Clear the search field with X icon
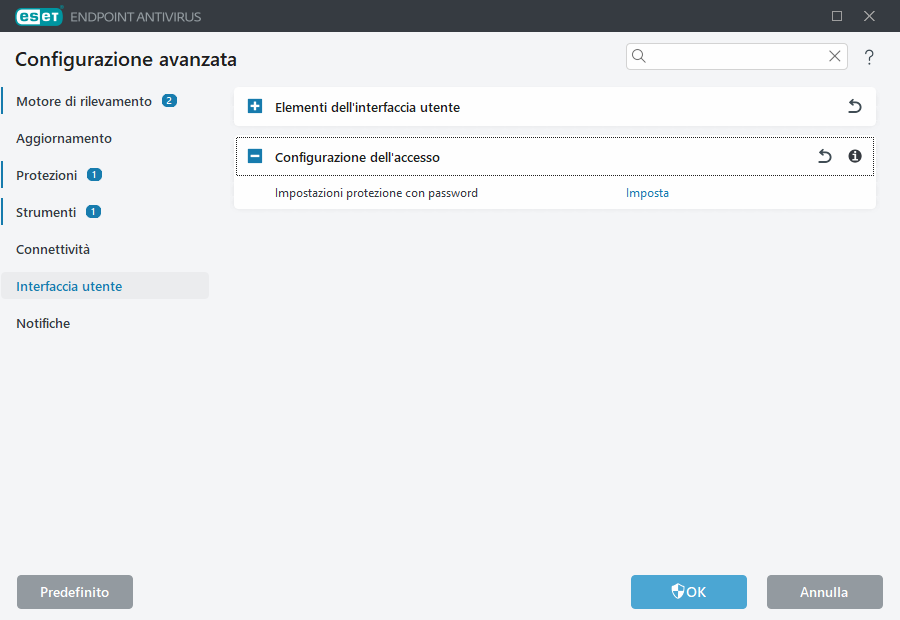This screenshot has height=620, width=900. click(x=834, y=57)
